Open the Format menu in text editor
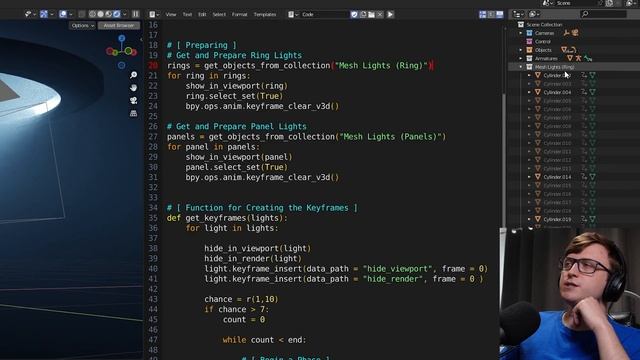Screen dimensions: 640x360 coord(240,14)
